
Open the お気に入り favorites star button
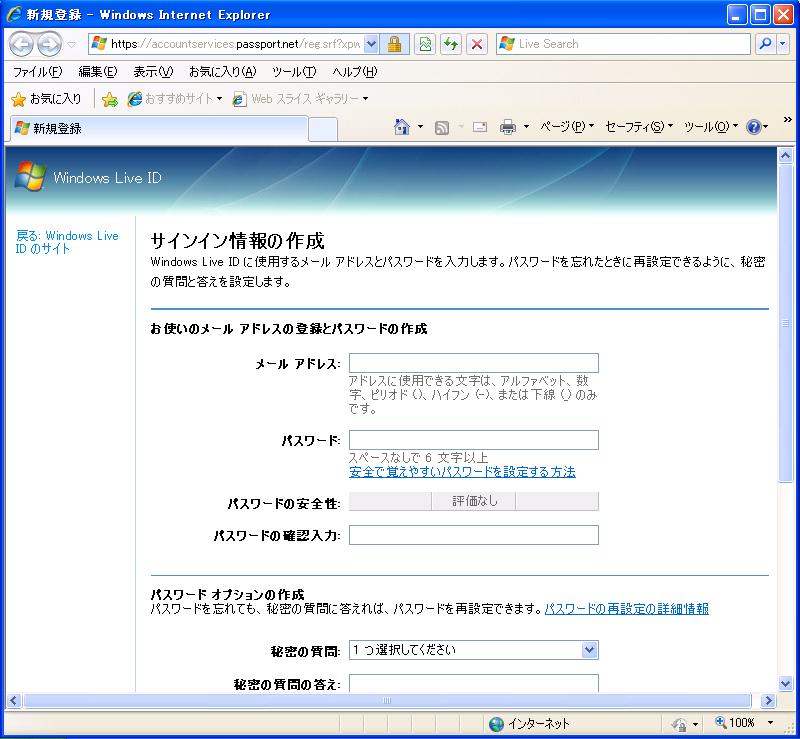(46, 99)
